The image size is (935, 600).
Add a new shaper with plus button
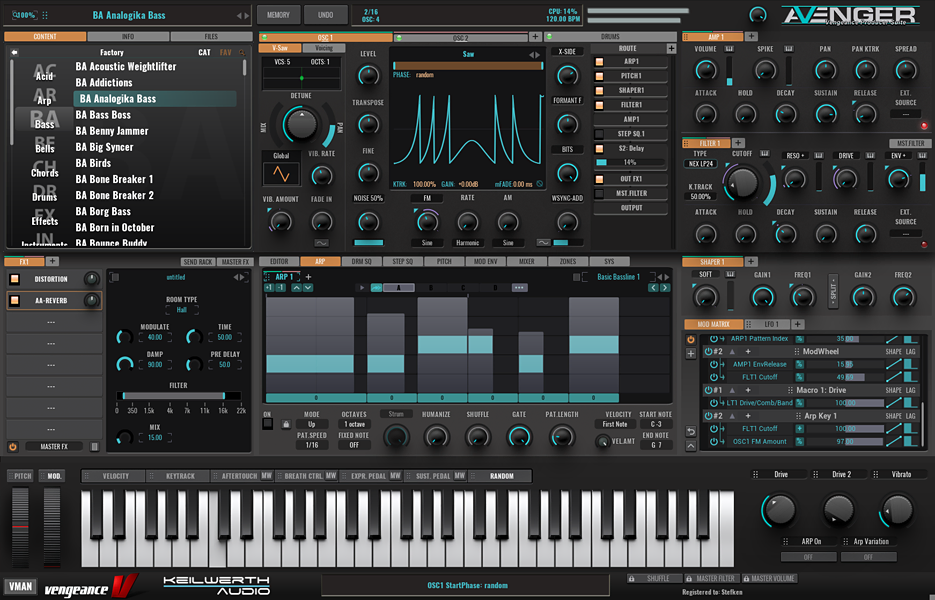751,261
